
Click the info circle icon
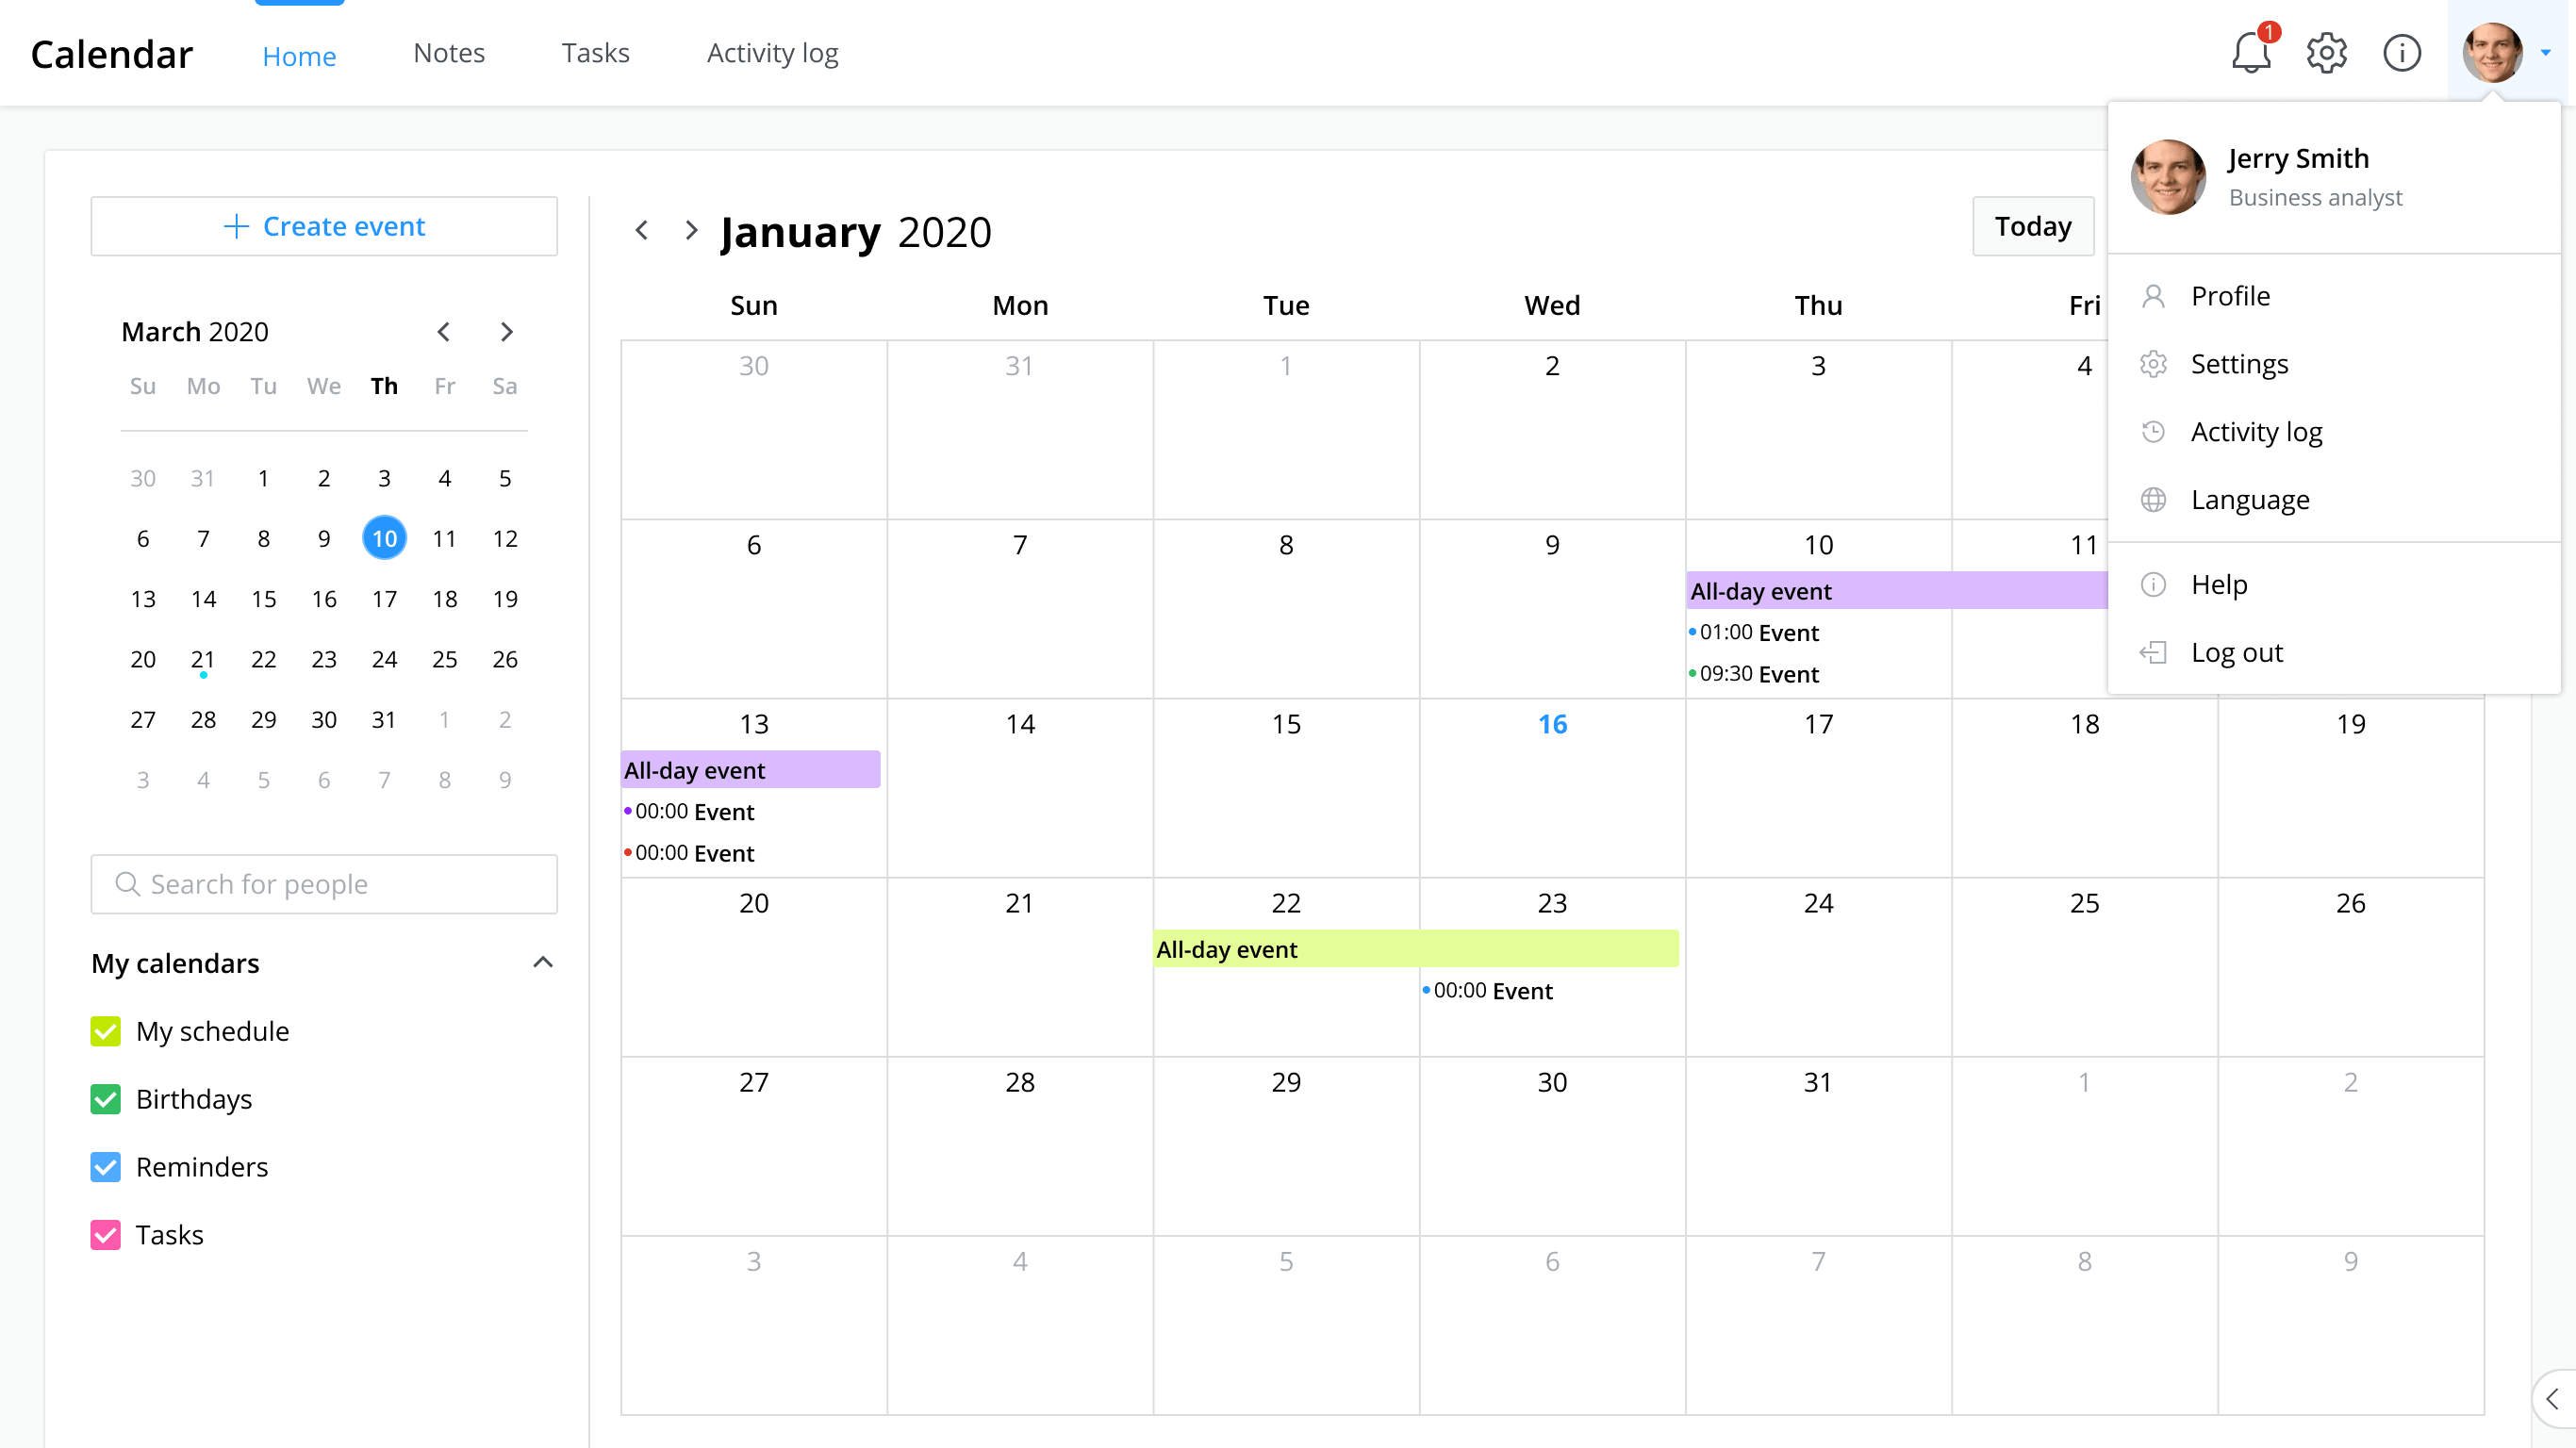click(x=2403, y=53)
